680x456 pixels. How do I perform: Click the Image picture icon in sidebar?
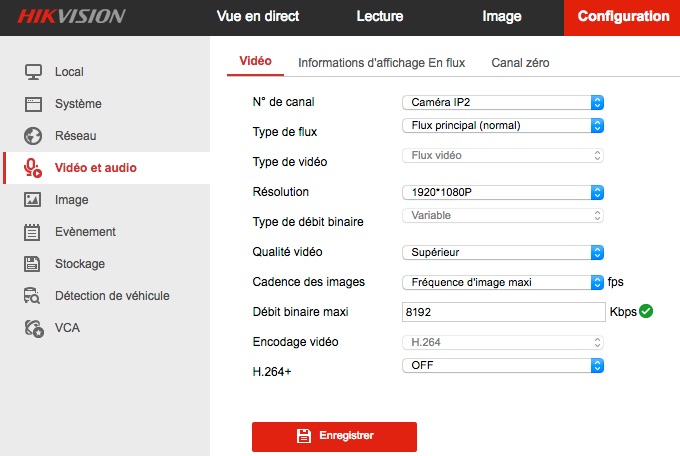click(x=33, y=200)
